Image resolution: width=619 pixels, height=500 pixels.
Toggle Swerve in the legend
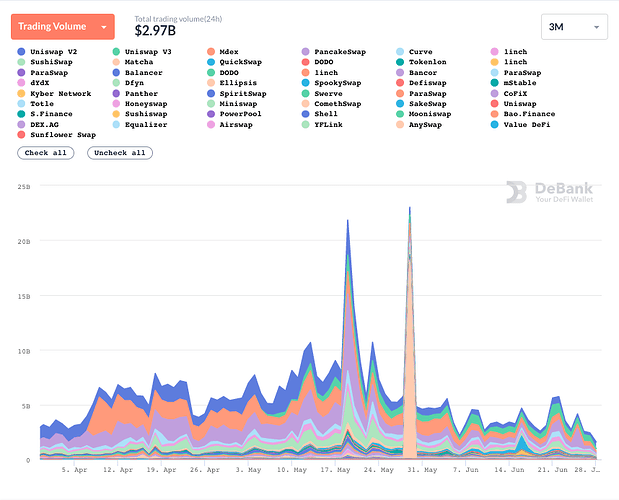click(x=322, y=94)
